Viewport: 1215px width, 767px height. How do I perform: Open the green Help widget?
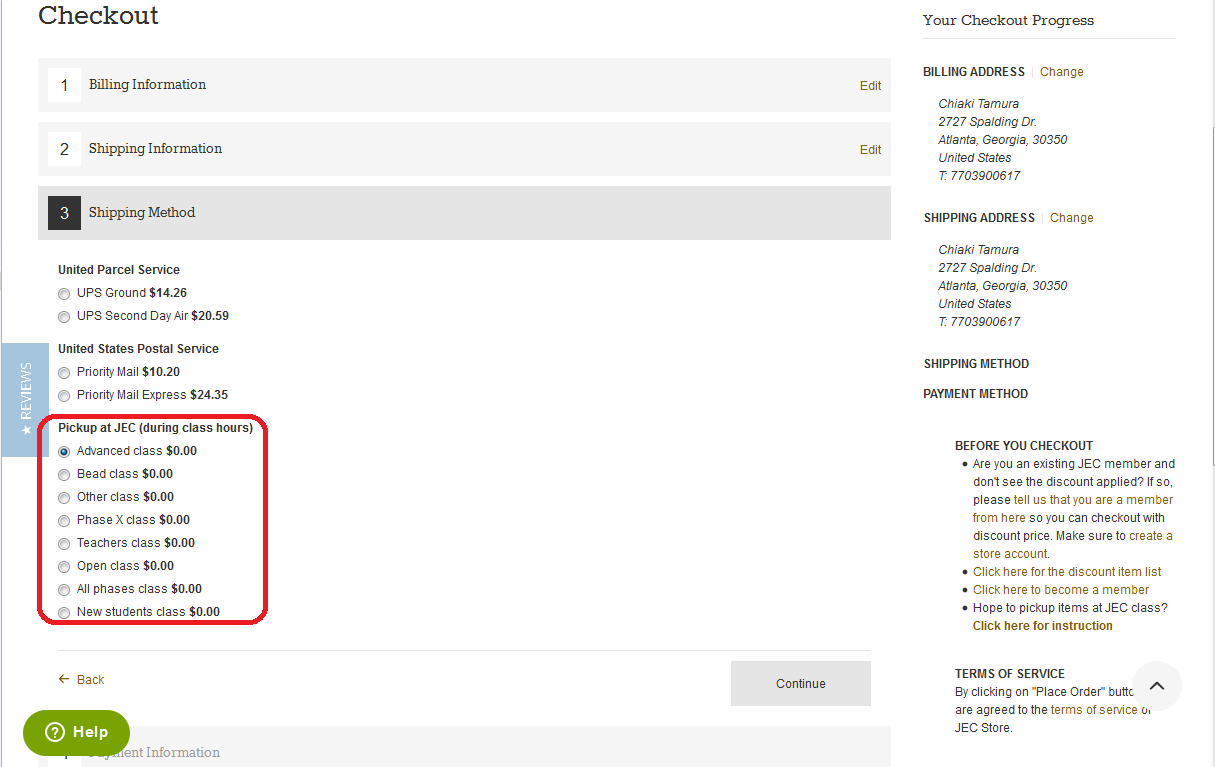pos(77,732)
